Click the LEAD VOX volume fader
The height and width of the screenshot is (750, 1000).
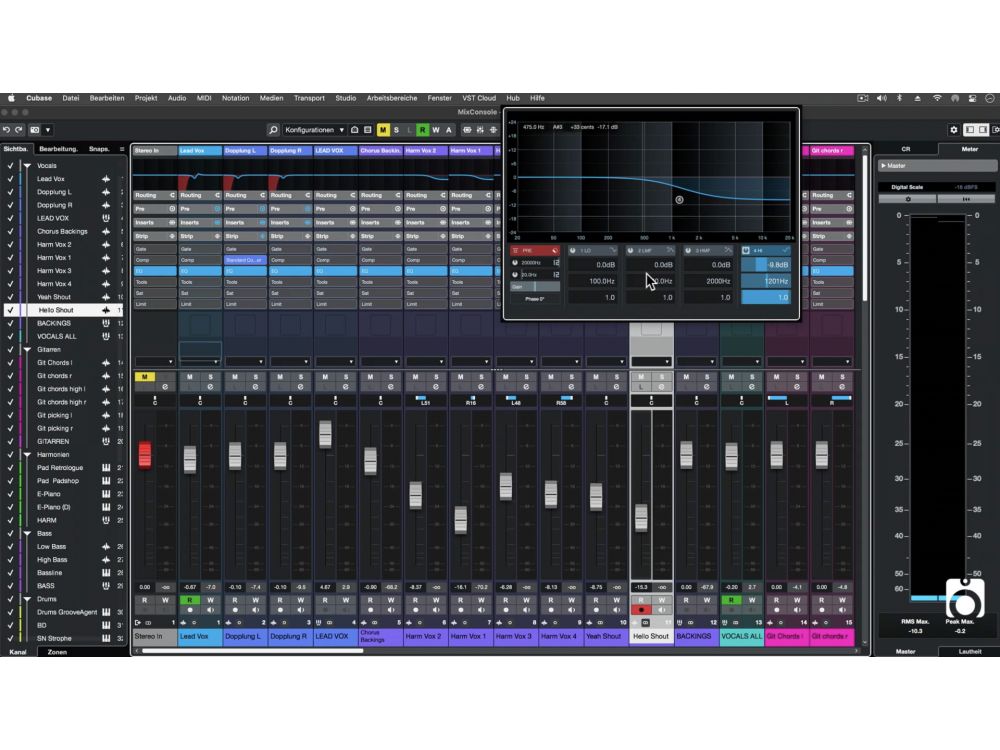325,434
